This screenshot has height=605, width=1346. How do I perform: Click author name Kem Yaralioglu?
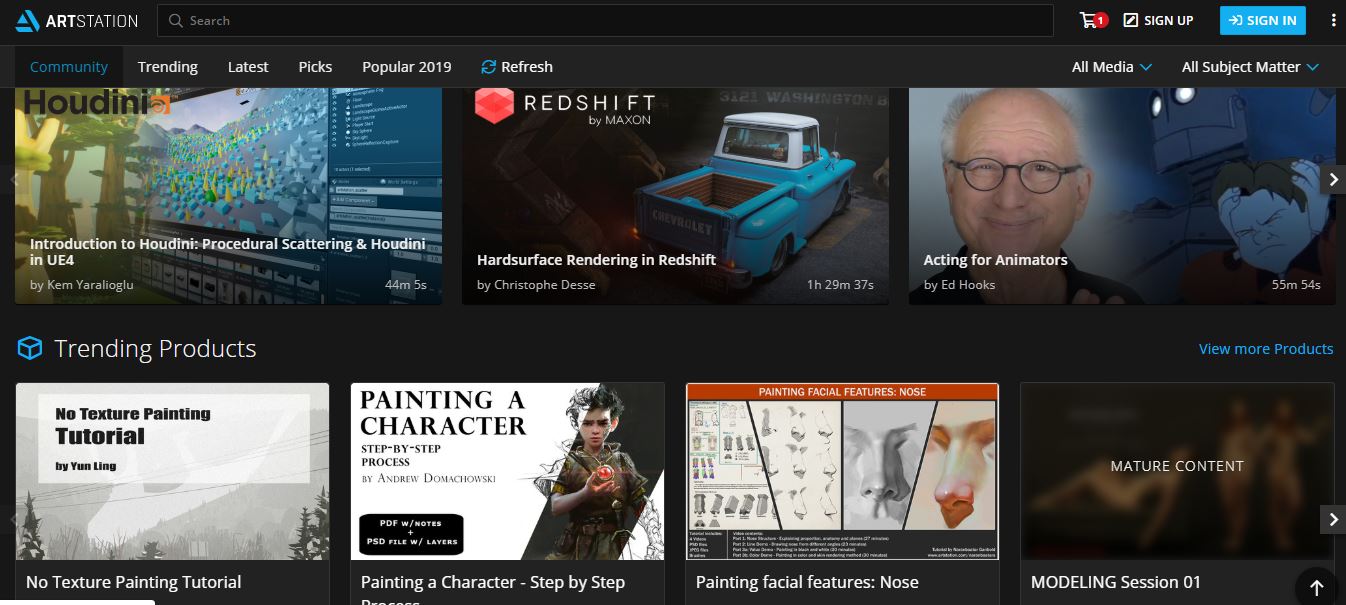click(90, 285)
